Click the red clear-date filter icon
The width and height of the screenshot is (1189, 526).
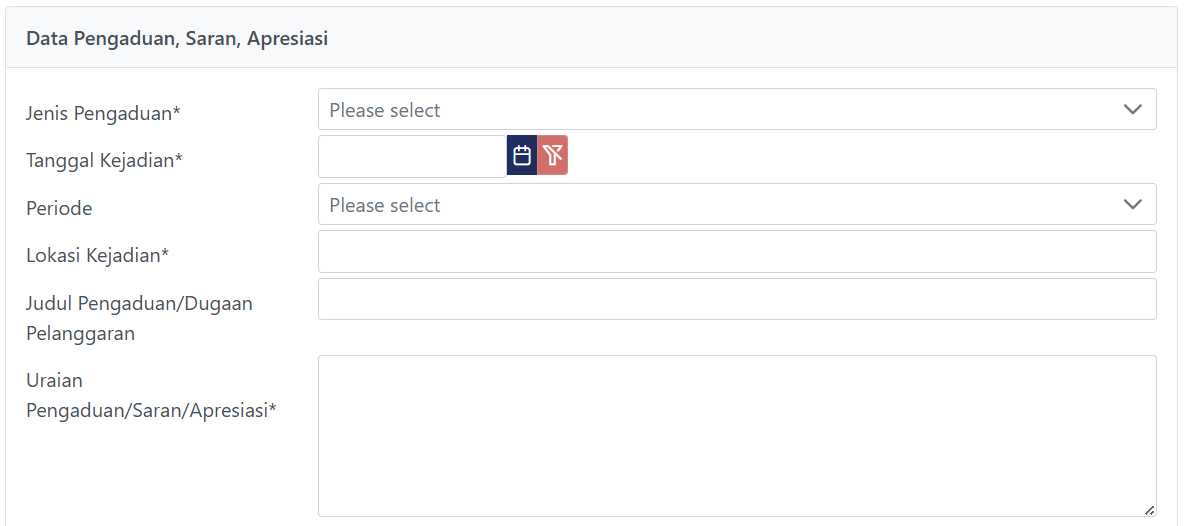pyautogui.click(x=553, y=156)
